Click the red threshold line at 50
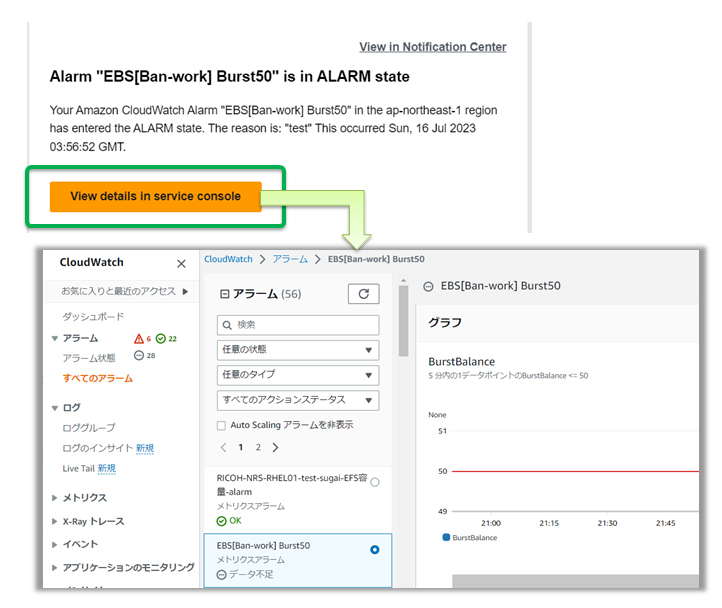722x608 pixels. (575, 471)
